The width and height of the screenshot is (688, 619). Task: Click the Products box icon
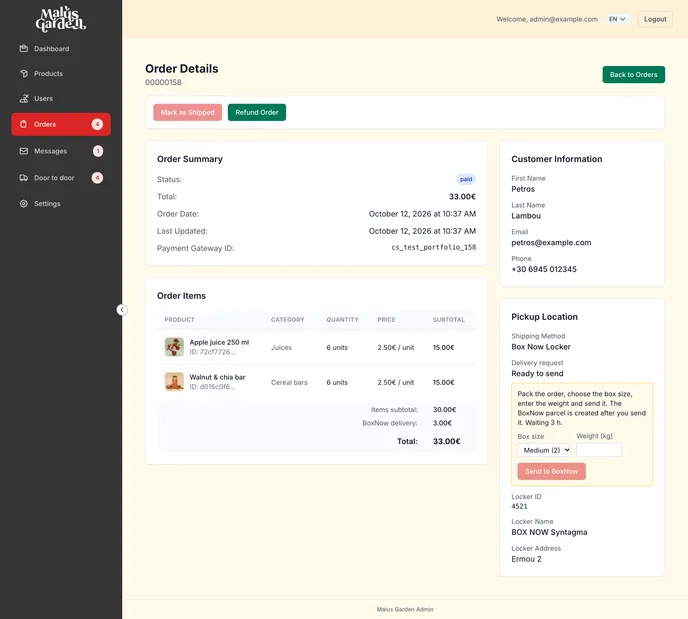click(x=24, y=73)
